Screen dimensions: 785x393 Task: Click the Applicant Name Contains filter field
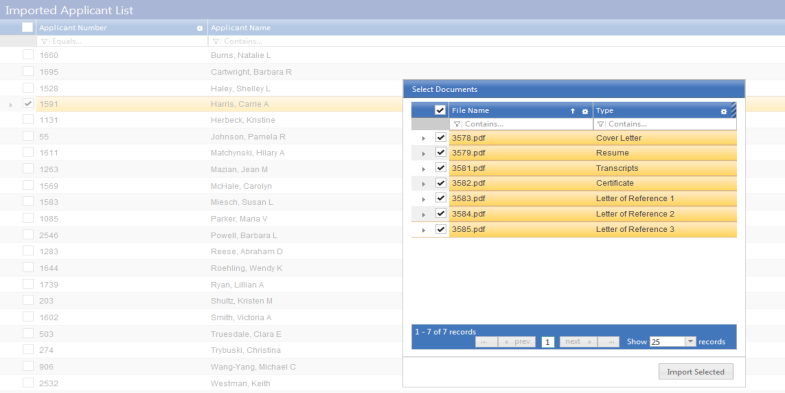click(x=496, y=42)
